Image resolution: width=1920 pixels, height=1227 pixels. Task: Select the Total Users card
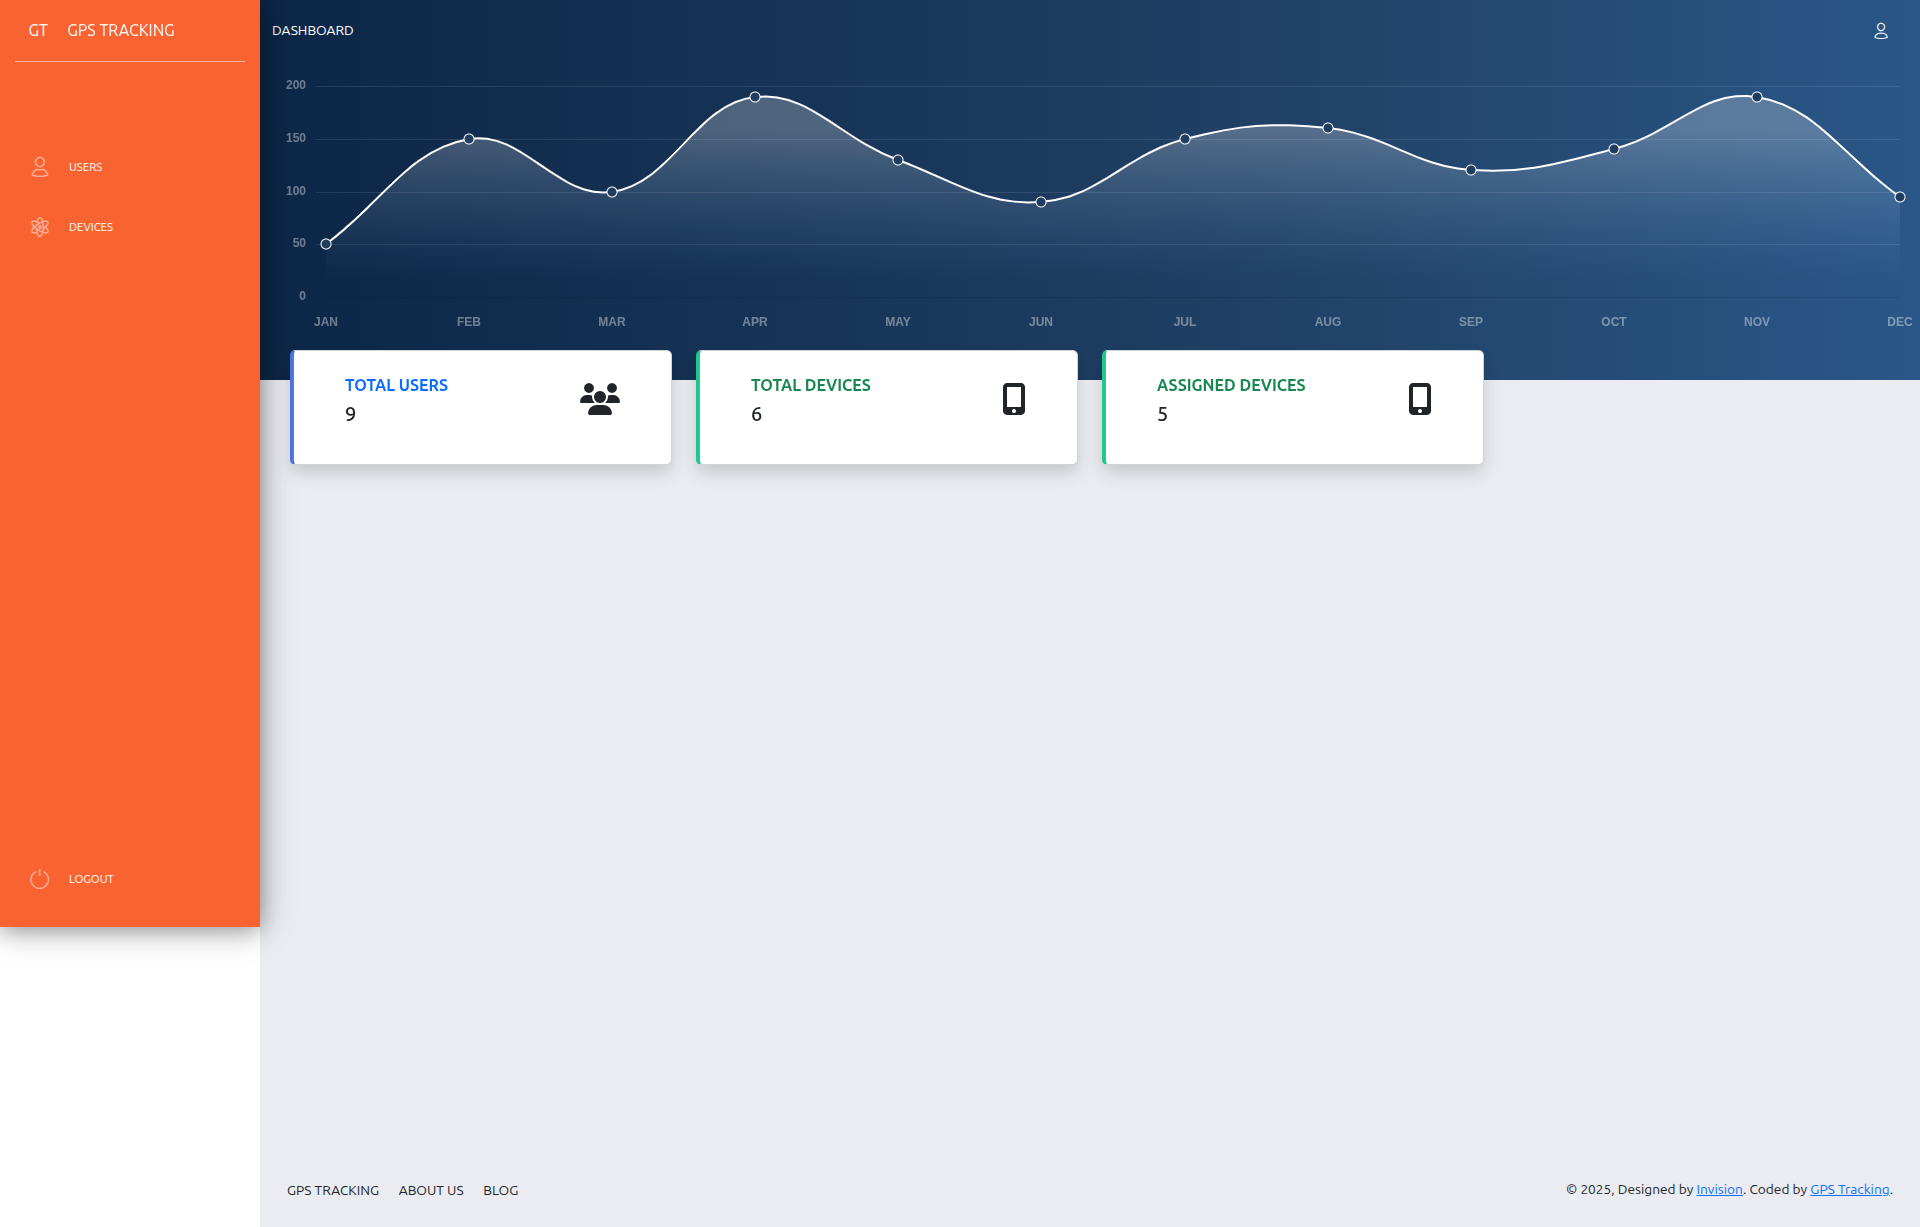click(x=481, y=406)
